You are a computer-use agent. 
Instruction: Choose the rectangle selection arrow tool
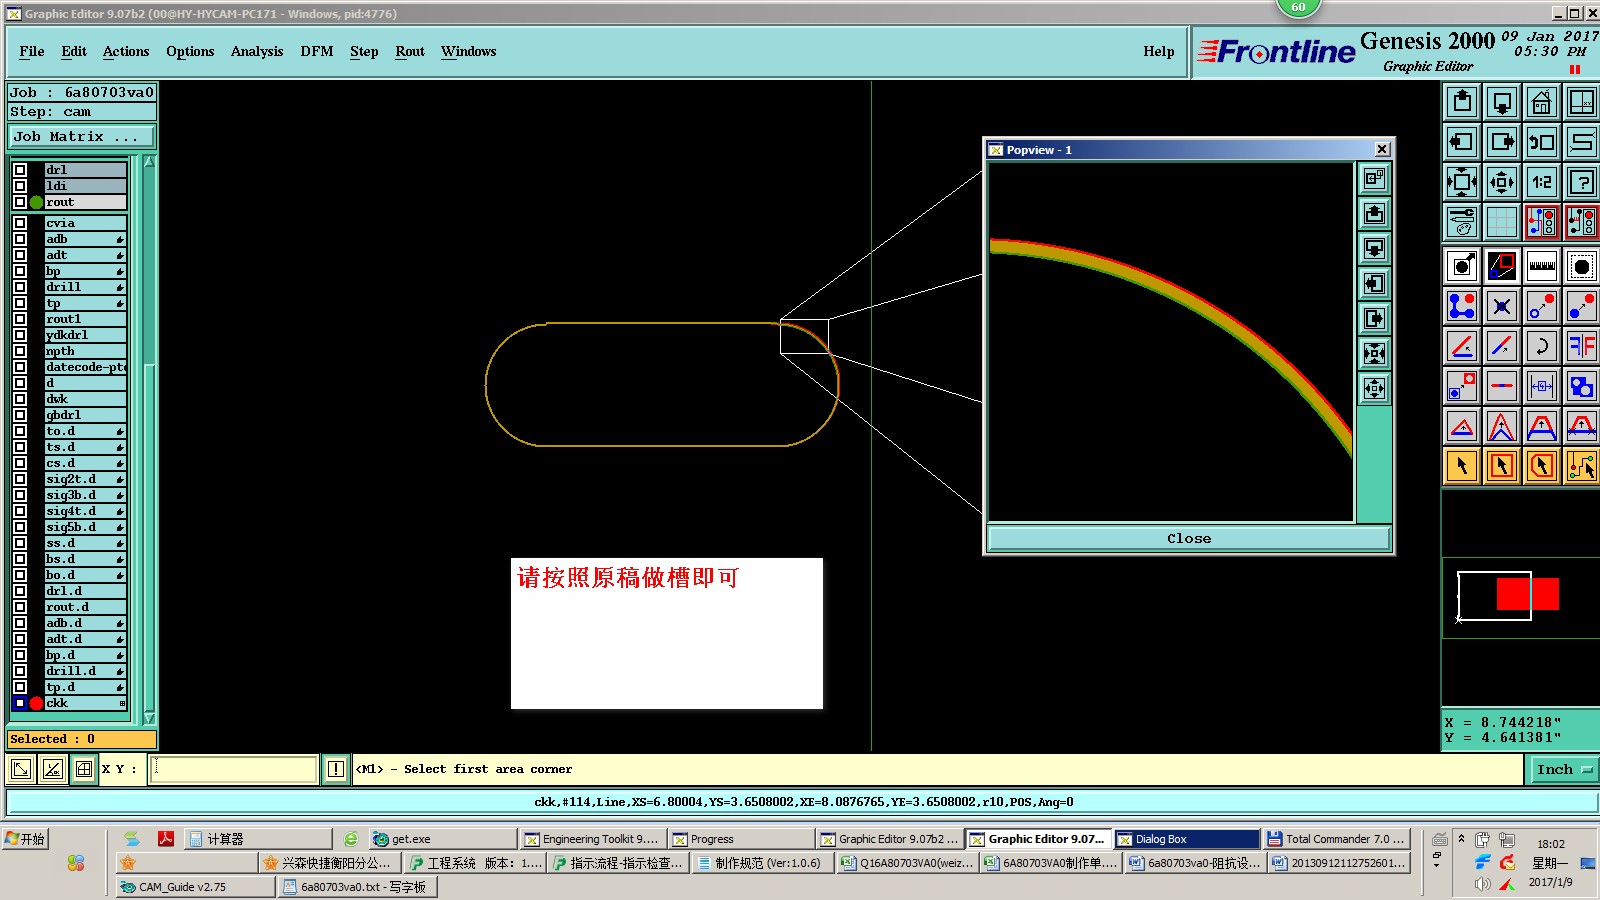(x=1501, y=466)
